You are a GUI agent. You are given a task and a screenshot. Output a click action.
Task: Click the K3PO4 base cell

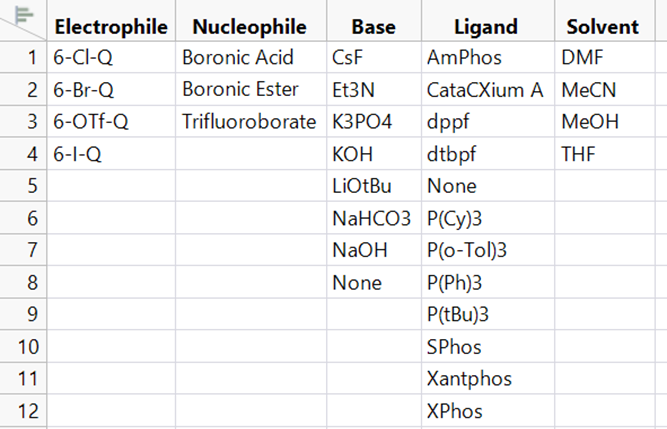tap(374, 122)
